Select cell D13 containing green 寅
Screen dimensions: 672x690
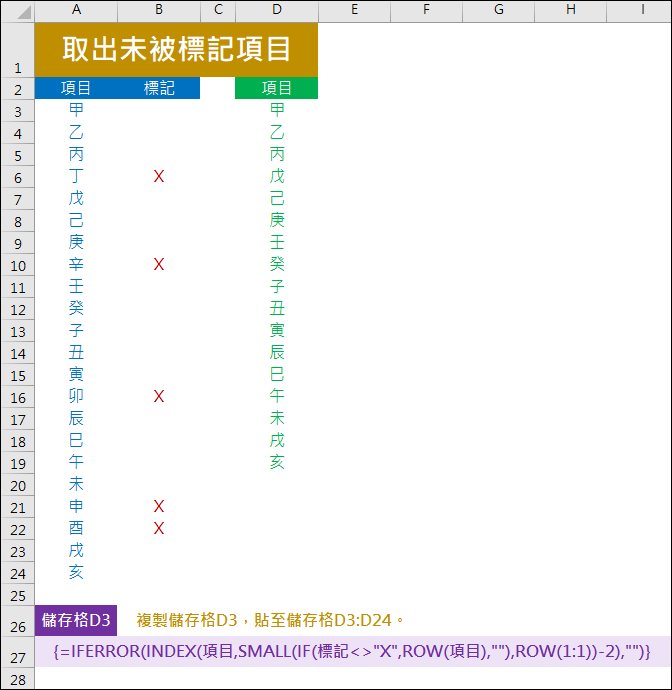[x=277, y=330]
